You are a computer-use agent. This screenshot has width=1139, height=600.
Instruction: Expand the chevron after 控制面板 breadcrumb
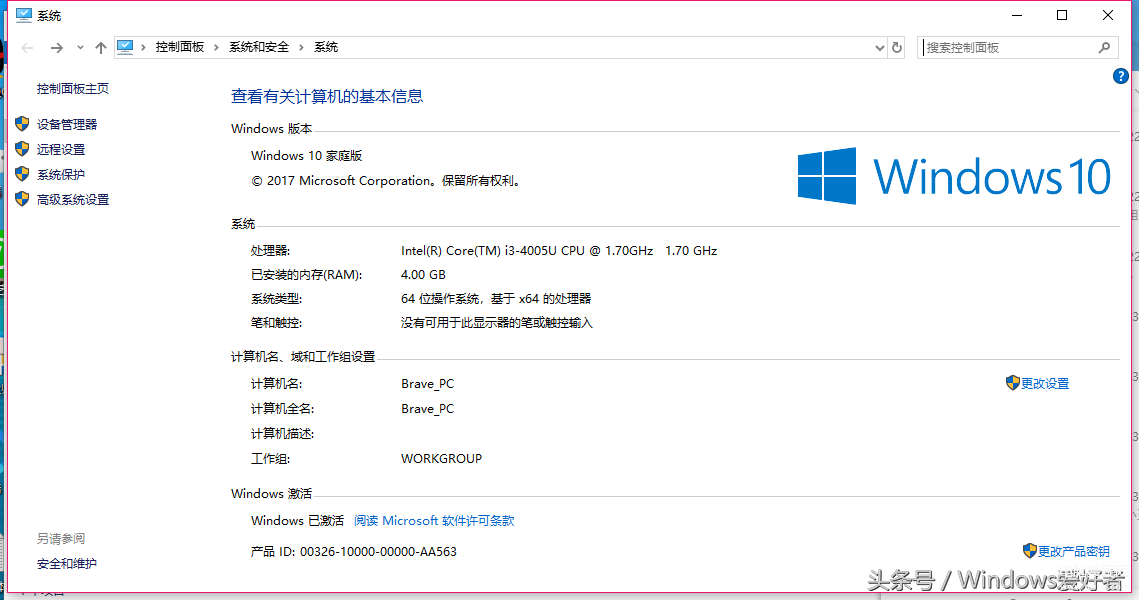pyautogui.click(x=216, y=47)
